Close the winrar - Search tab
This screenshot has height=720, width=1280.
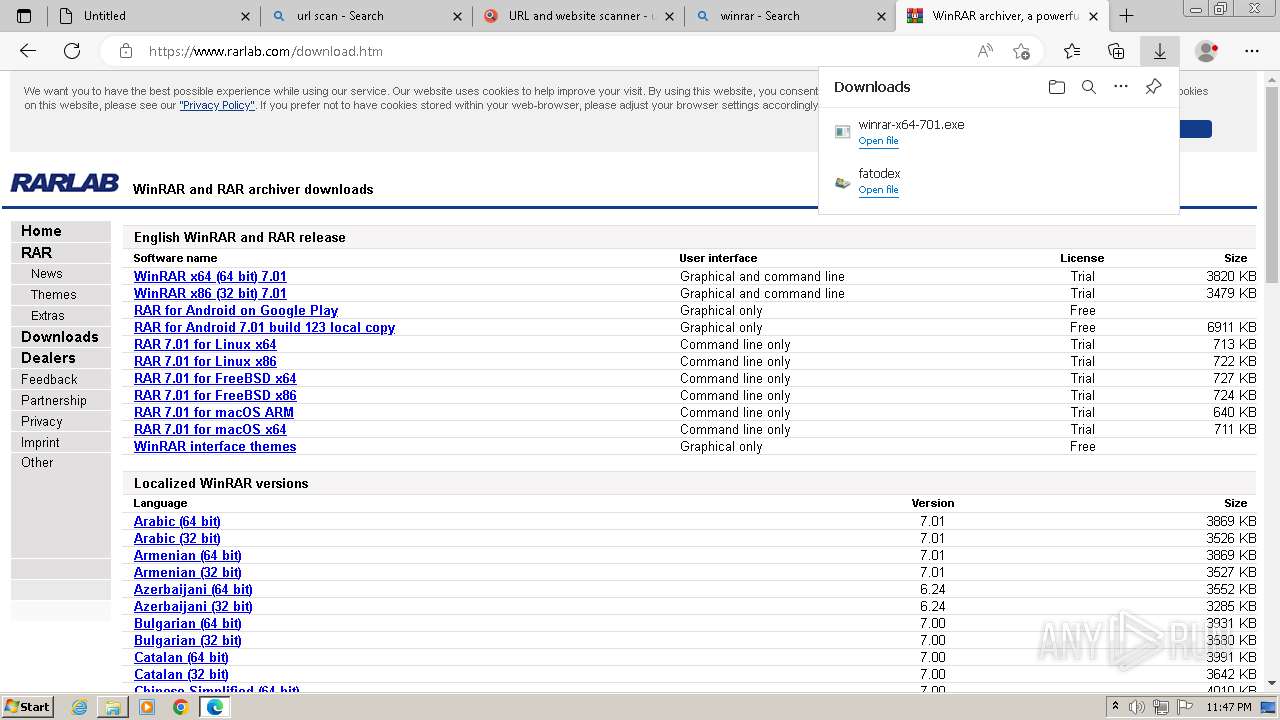coord(882,16)
